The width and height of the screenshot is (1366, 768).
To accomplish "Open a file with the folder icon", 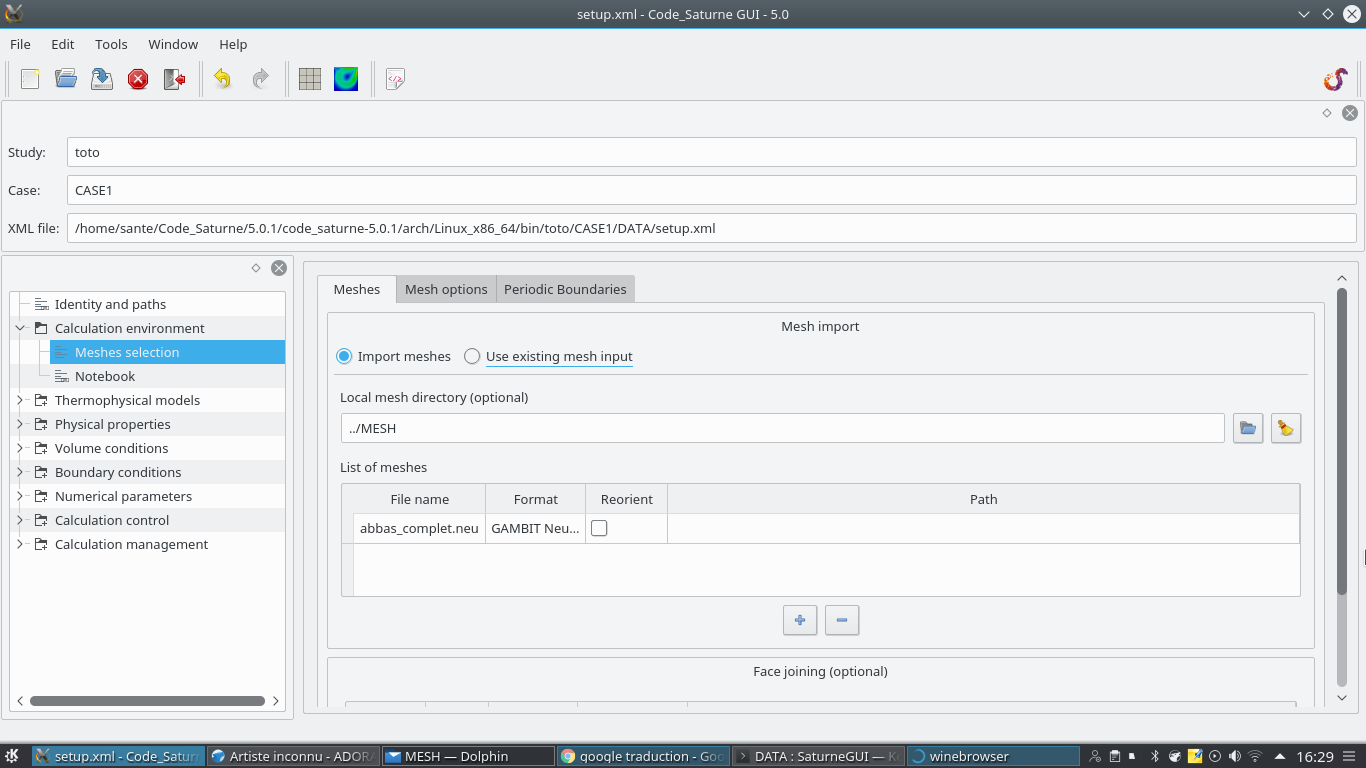I will pos(66,79).
